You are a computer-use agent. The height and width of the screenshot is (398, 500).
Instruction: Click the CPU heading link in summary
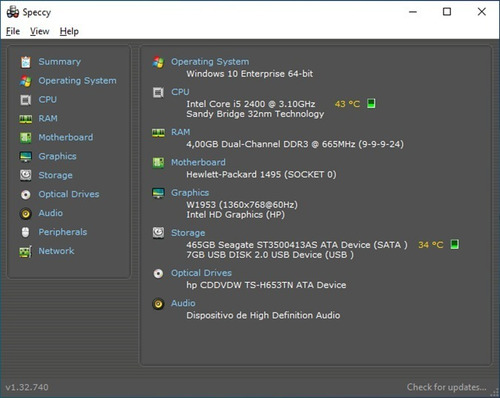point(180,92)
